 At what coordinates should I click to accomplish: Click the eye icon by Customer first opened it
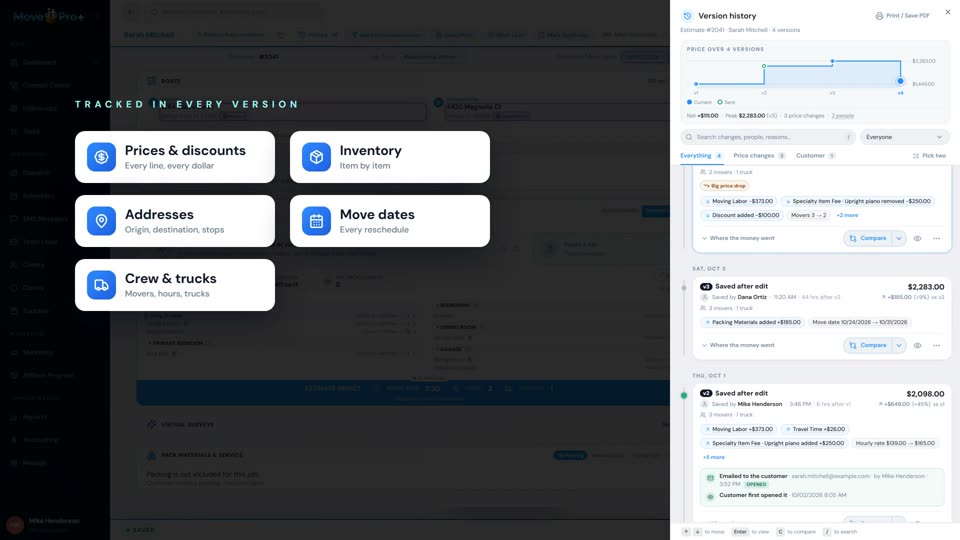coord(710,497)
